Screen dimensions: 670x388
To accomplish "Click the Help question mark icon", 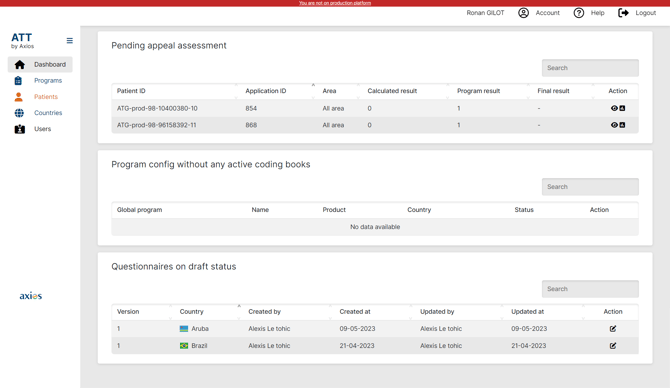I will [579, 13].
